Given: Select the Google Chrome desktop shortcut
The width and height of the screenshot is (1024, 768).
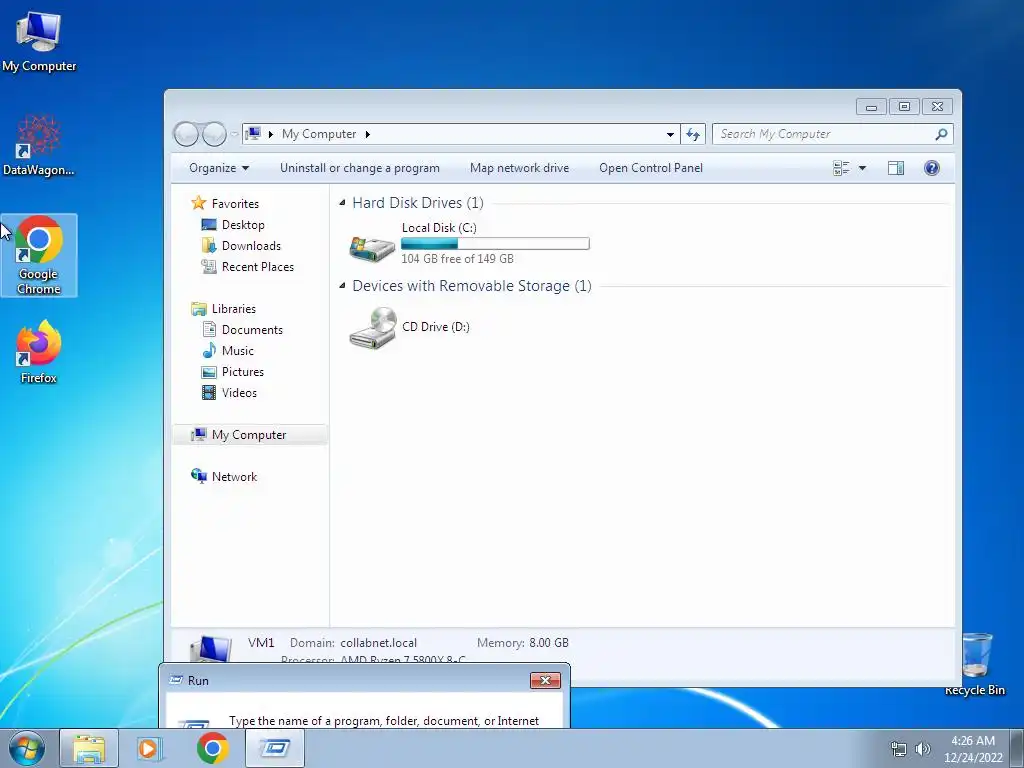Looking at the screenshot, I should click(39, 255).
